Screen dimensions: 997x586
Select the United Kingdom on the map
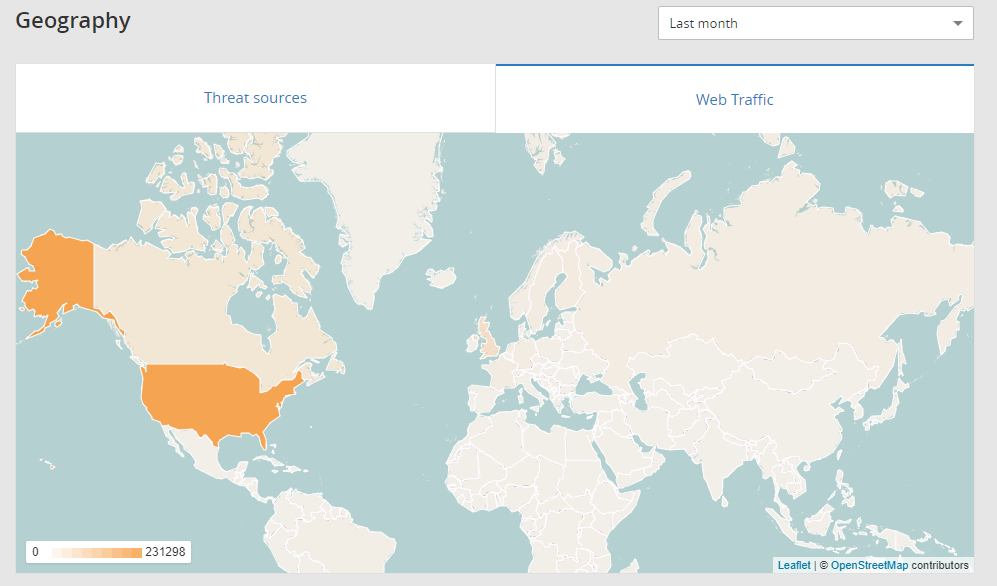point(488,339)
